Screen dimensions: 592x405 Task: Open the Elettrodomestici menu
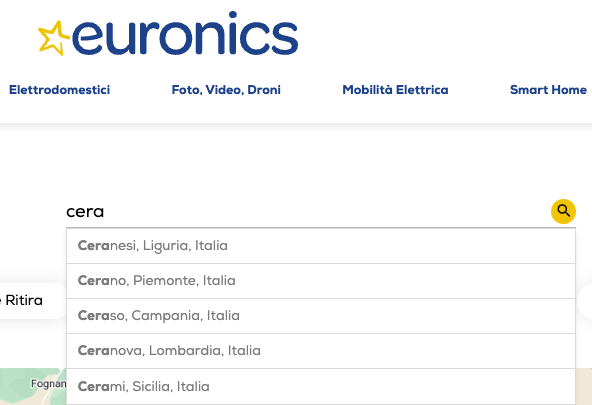(x=59, y=90)
